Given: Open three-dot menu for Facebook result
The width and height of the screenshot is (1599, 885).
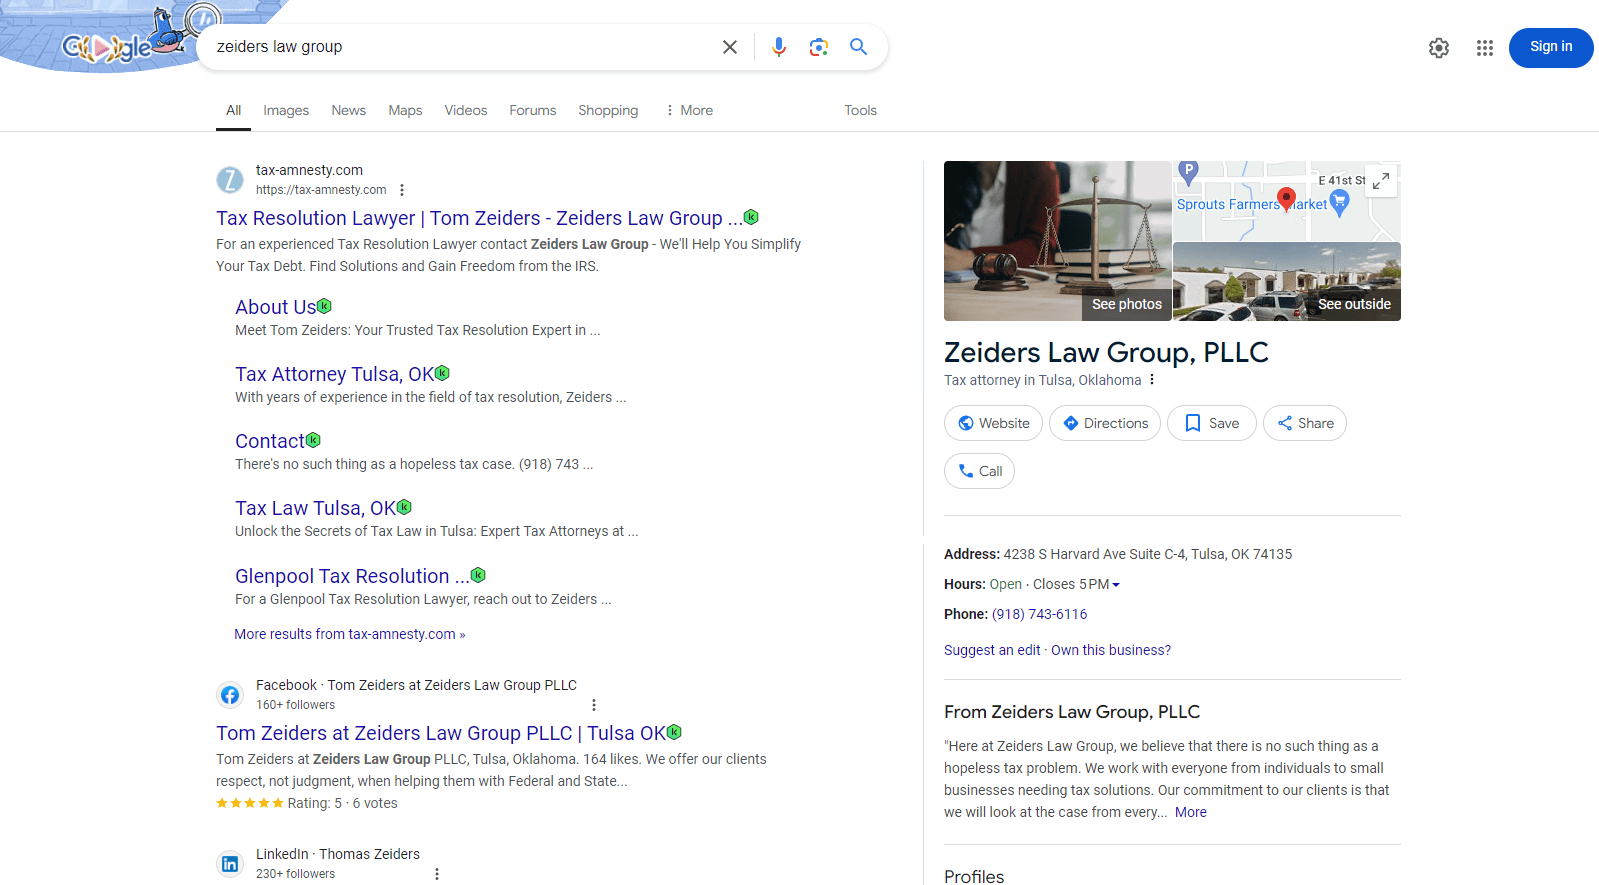Looking at the screenshot, I should pos(593,705).
